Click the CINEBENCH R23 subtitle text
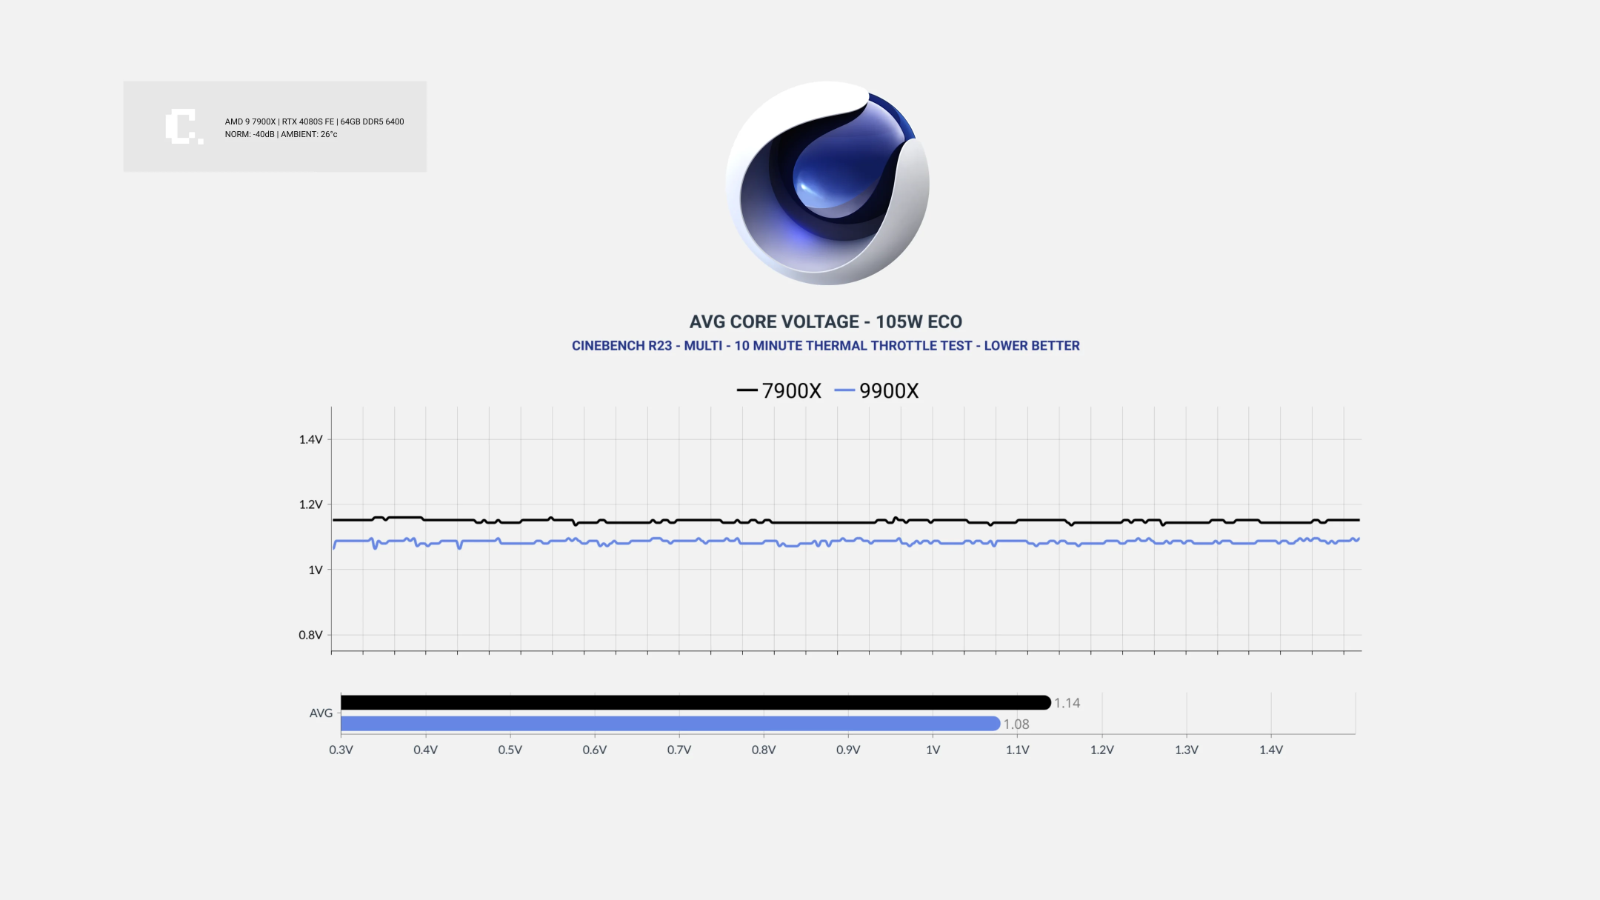This screenshot has height=900, width=1600. tap(826, 346)
